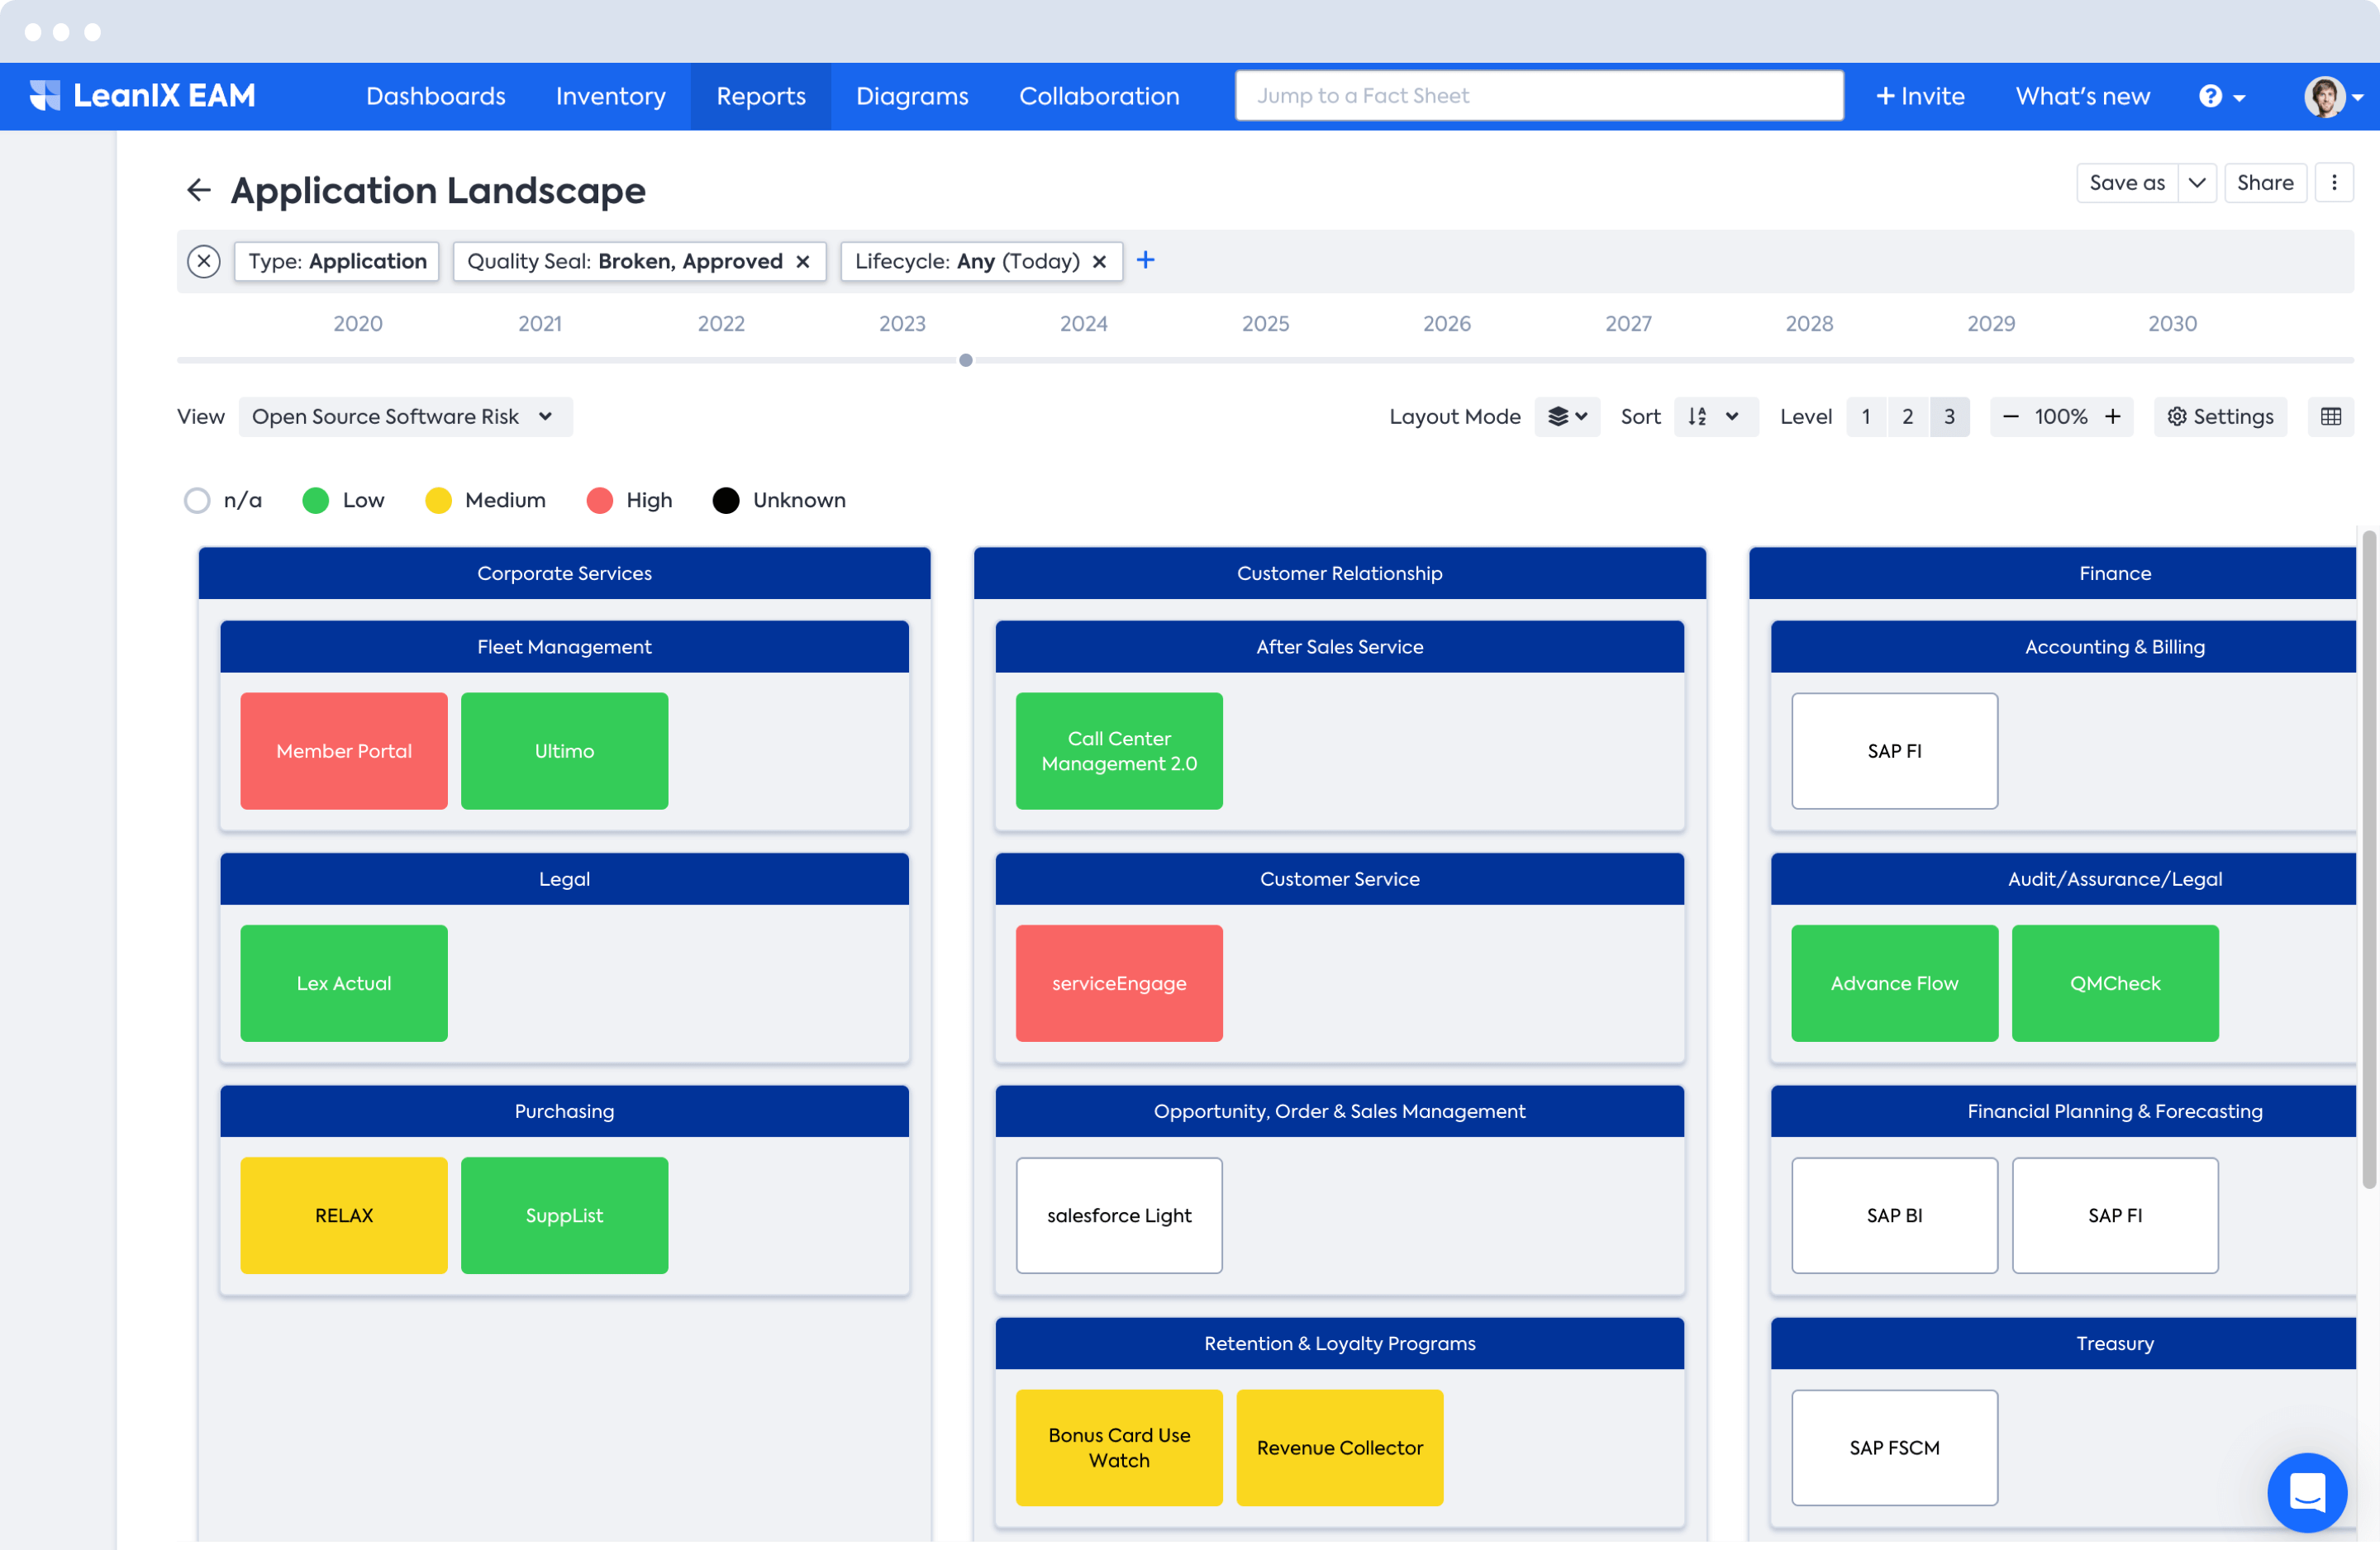The image size is (2380, 1550).
Task: Open the QMCheck tile
Action: click(2115, 983)
